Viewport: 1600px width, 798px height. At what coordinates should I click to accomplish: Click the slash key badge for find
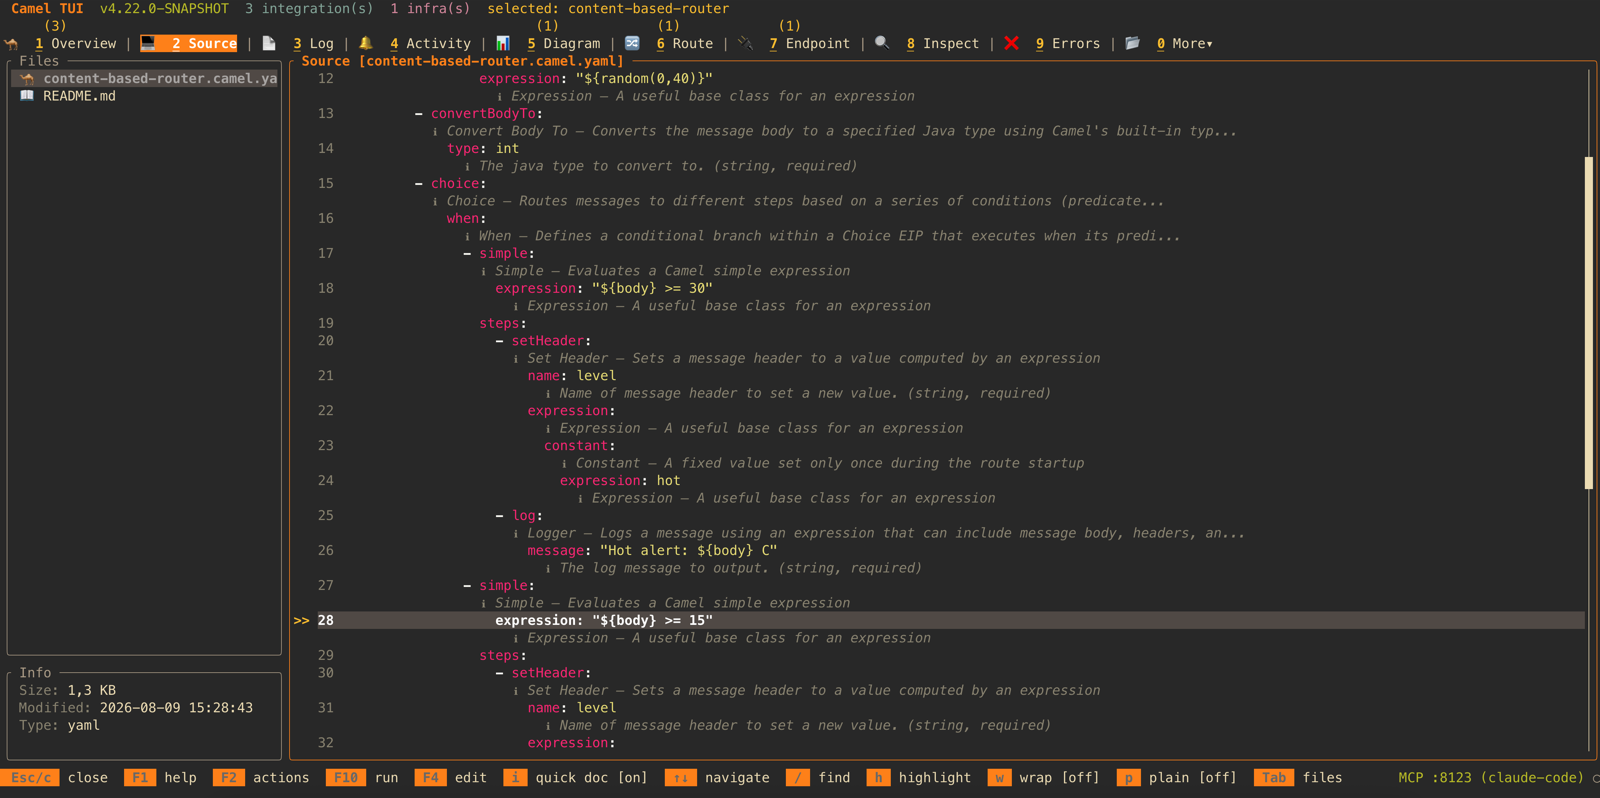pyautogui.click(x=798, y=778)
